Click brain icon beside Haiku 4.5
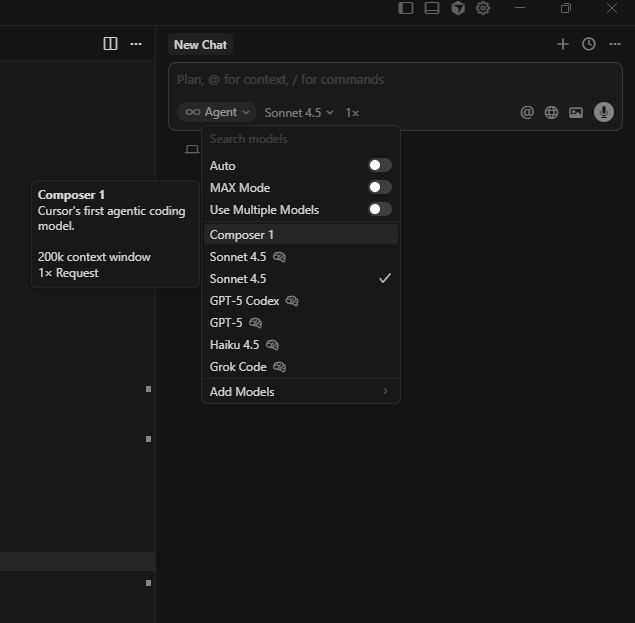Viewport: 635px width, 623px height. point(272,345)
